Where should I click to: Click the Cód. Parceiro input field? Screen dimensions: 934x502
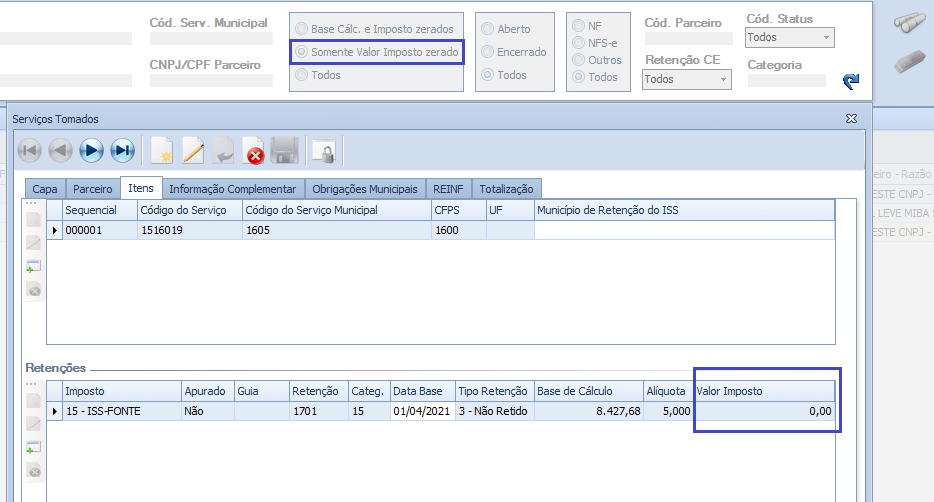click(x=683, y=39)
